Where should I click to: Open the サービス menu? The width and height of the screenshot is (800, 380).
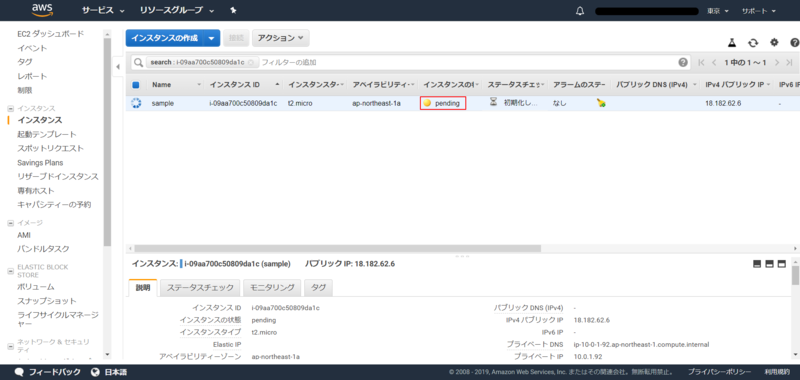(x=104, y=10)
